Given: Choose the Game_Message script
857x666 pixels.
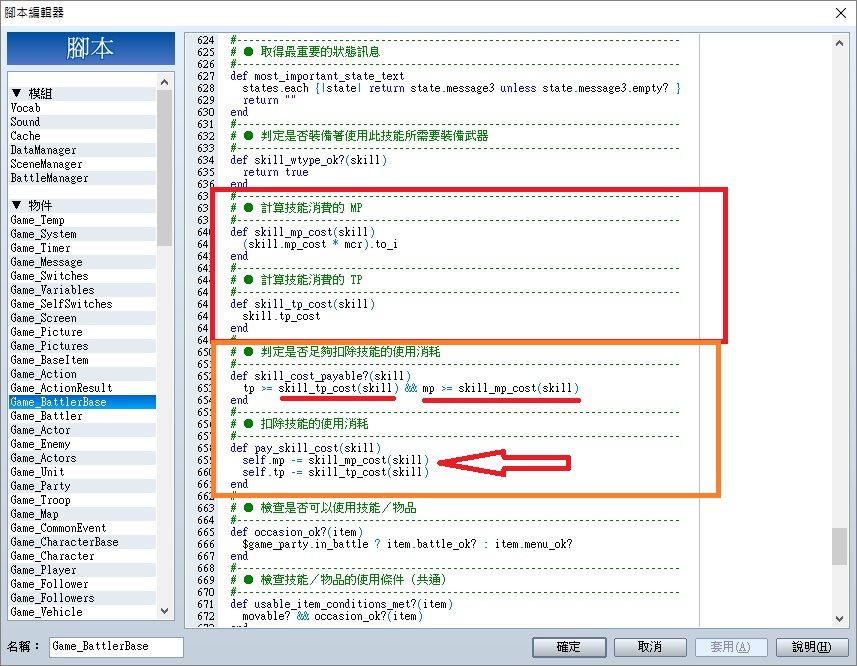Looking at the screenshot, I should 83,262.
